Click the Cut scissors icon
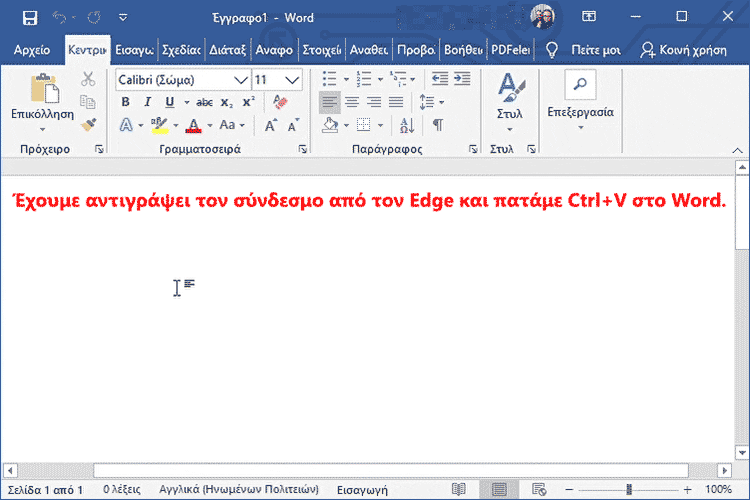The height and width of the screenshot is (500, 750). (x=88, y=79)
